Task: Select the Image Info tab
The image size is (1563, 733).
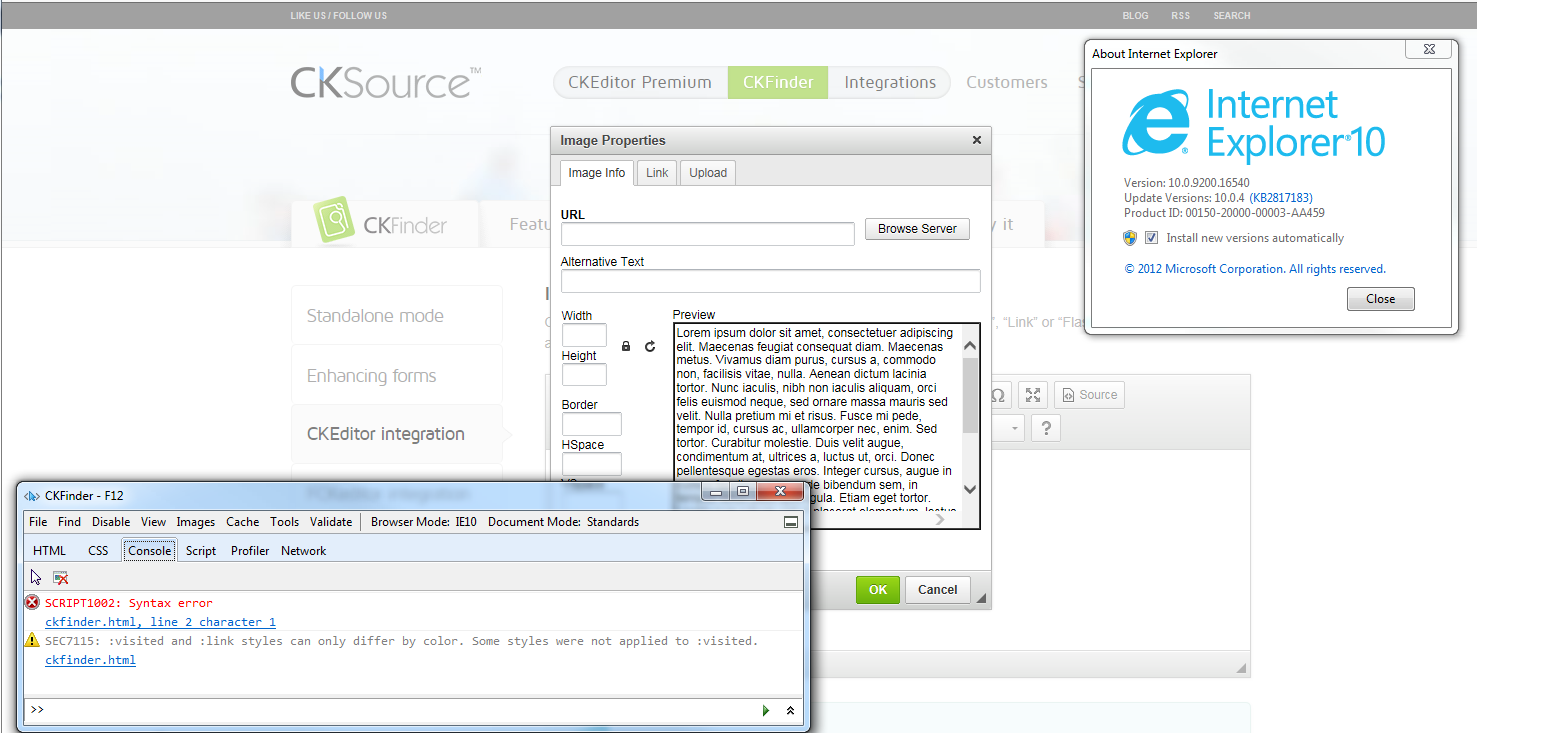Action: pos(597,173)
